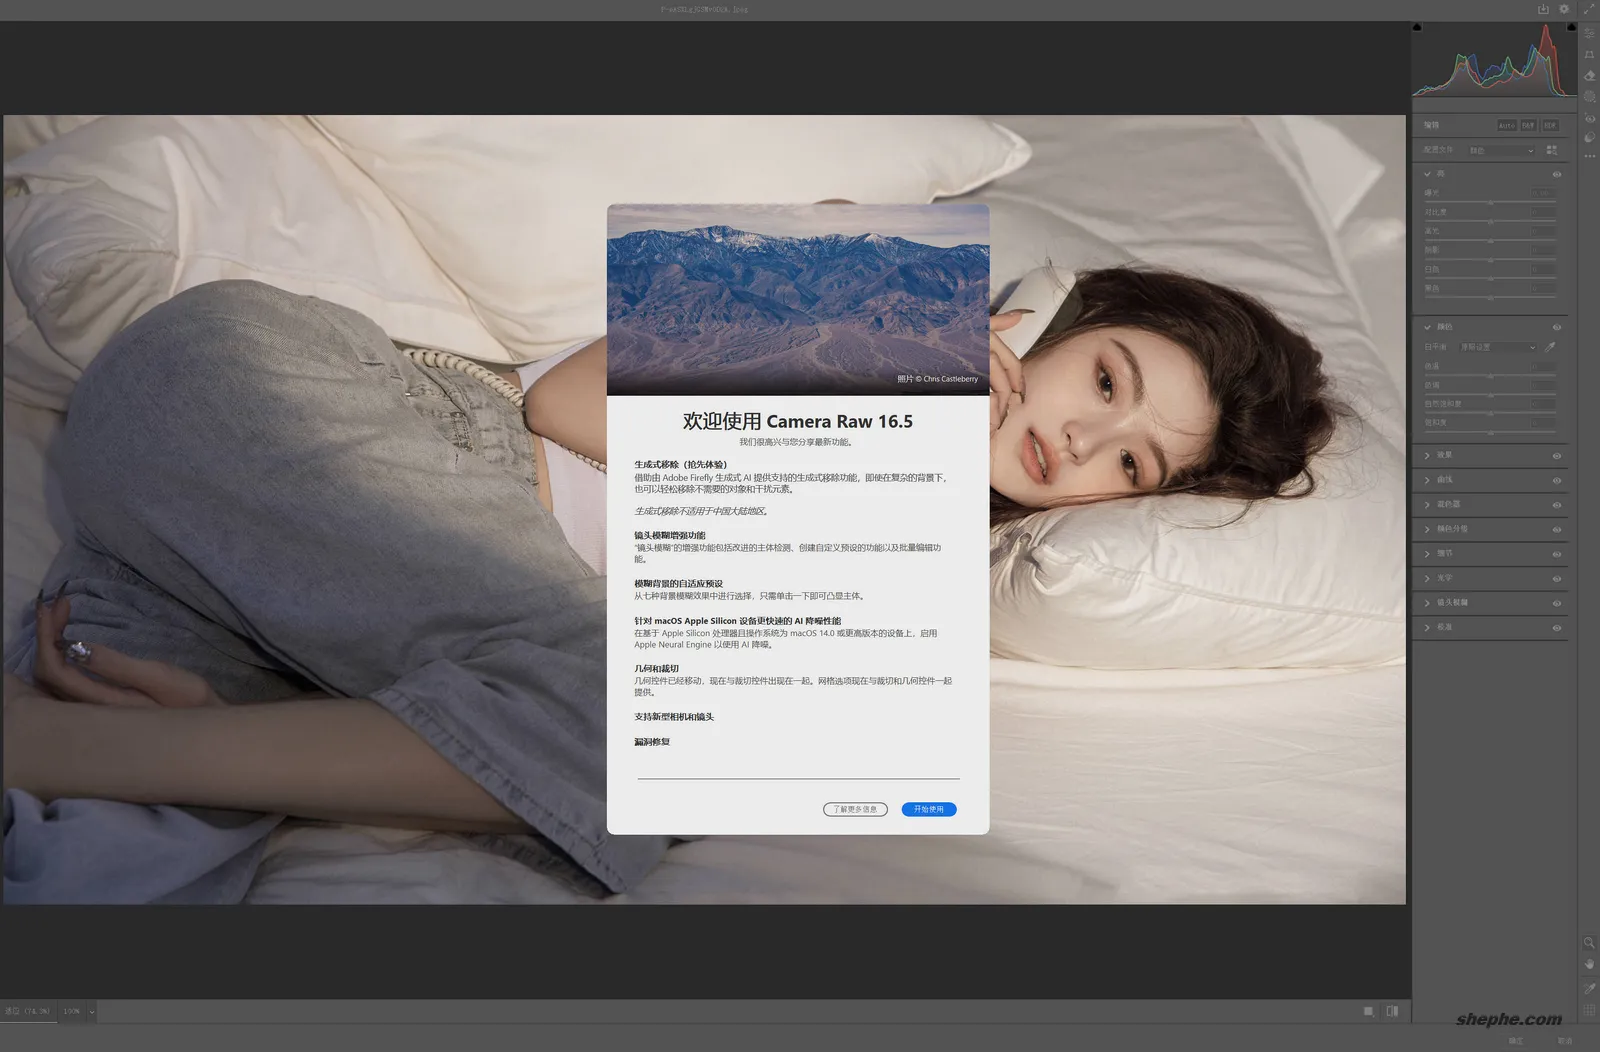
Task: Toggle before/after comparison view icon
Action: click(x=1392, y=1011)
